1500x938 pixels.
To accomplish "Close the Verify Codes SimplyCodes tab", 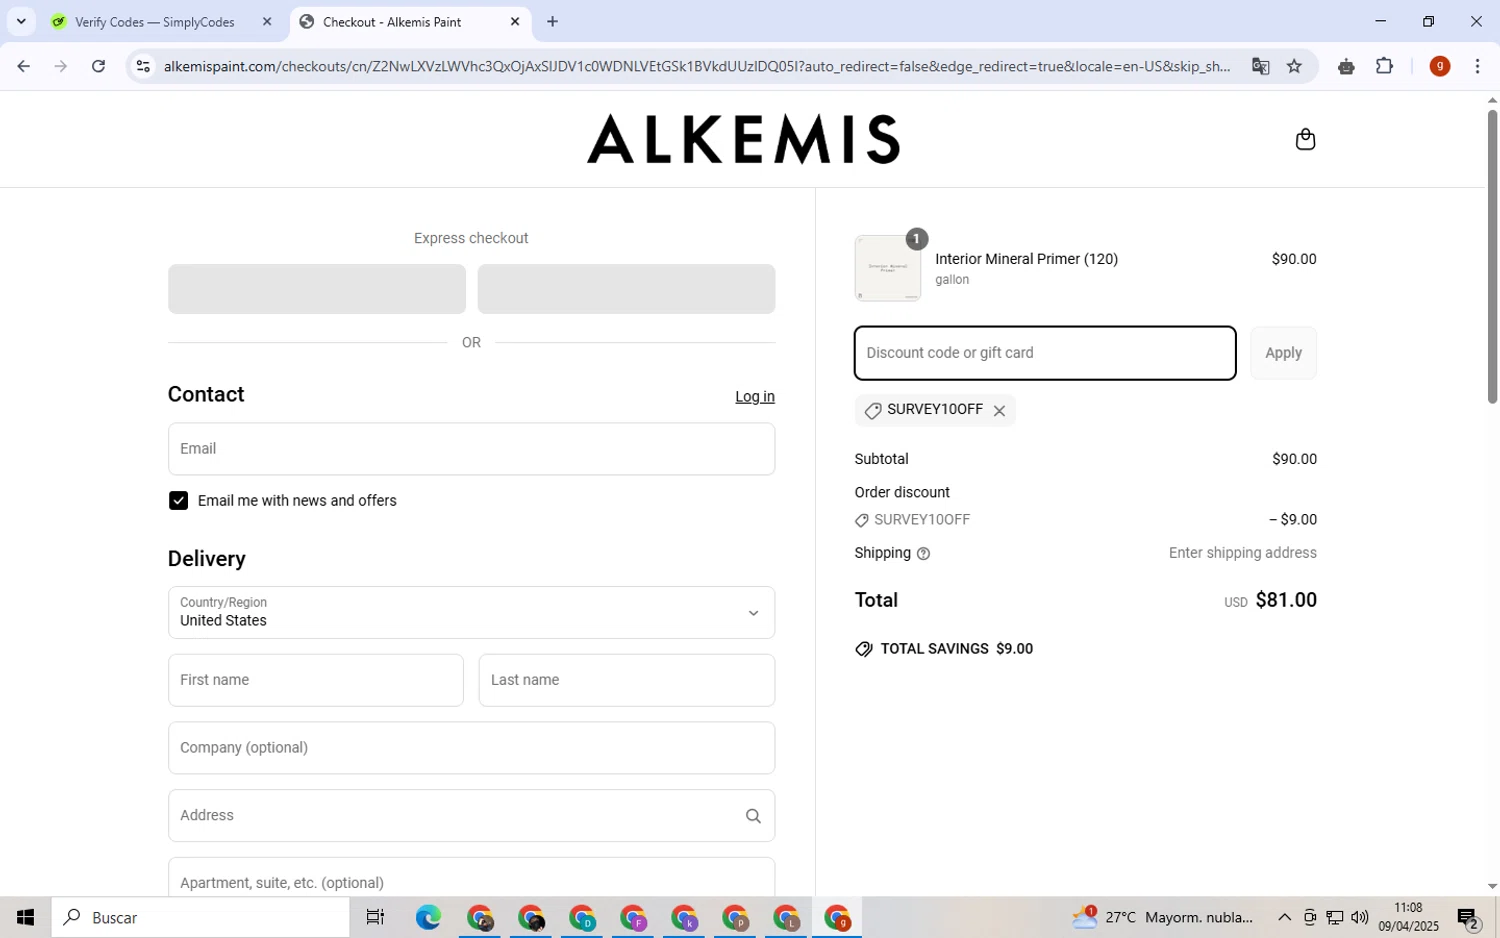I will pos(266,21).
